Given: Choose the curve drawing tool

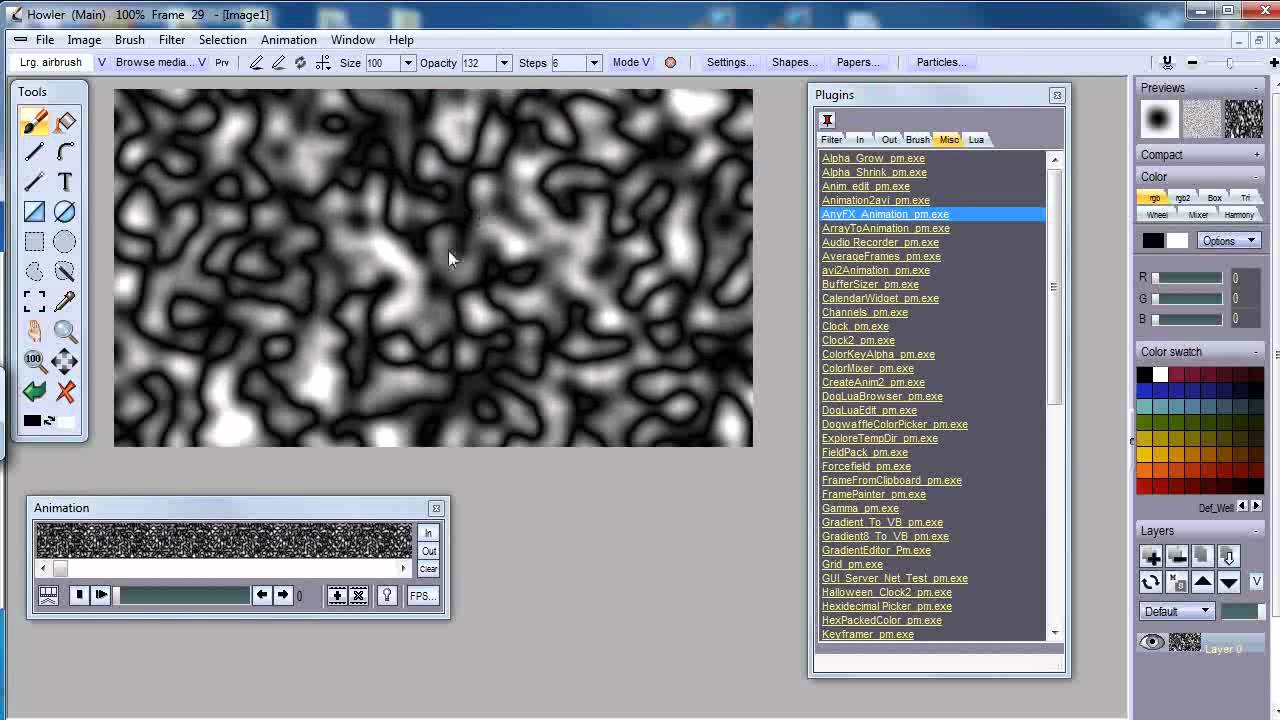Looking at the screenshot, I should coord(65,152).
